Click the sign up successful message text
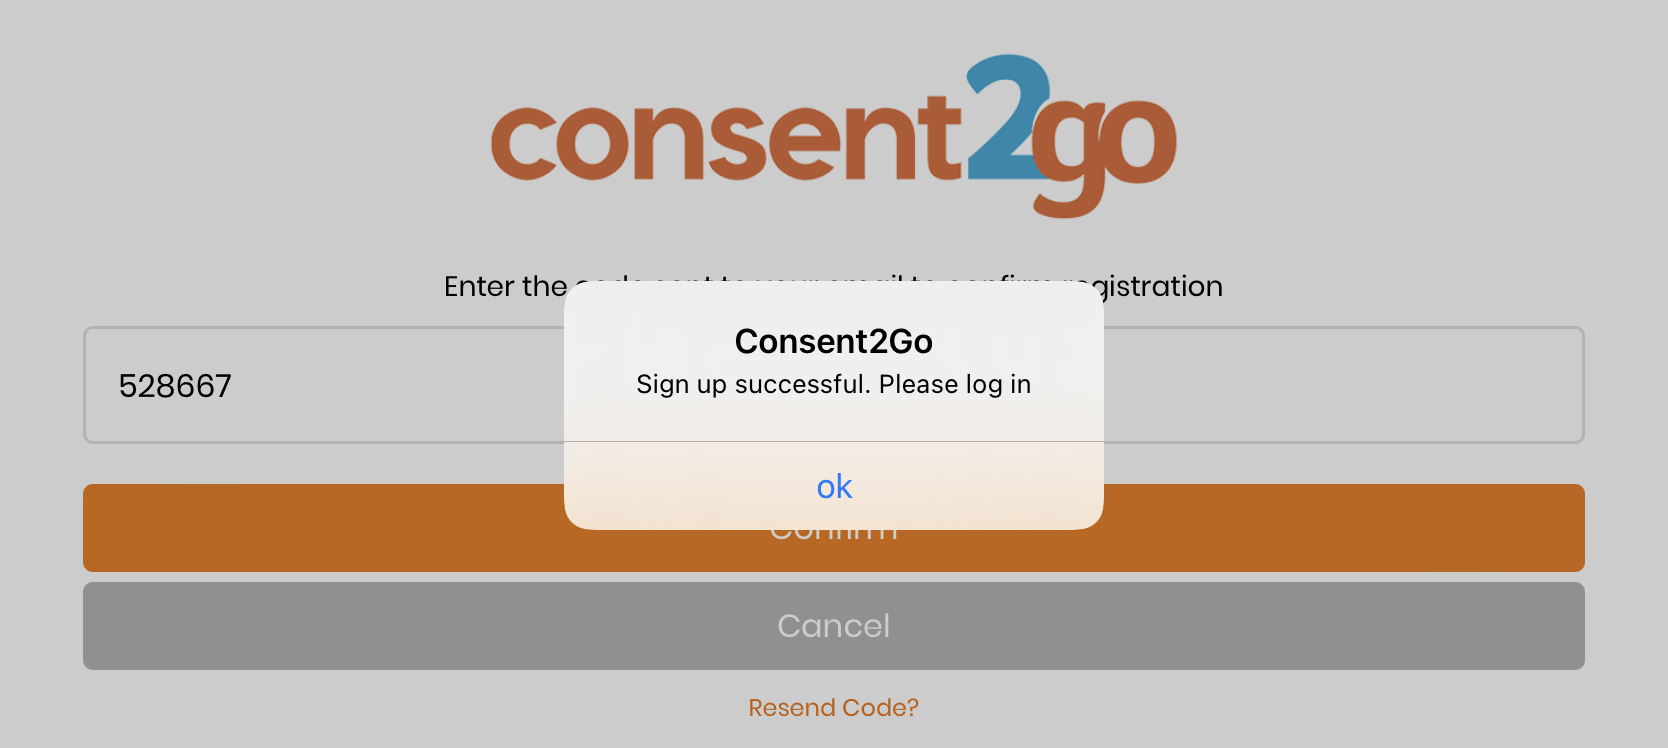This screenshot has height=748, width=1668. pyautogui.click(x=833, y=383)
